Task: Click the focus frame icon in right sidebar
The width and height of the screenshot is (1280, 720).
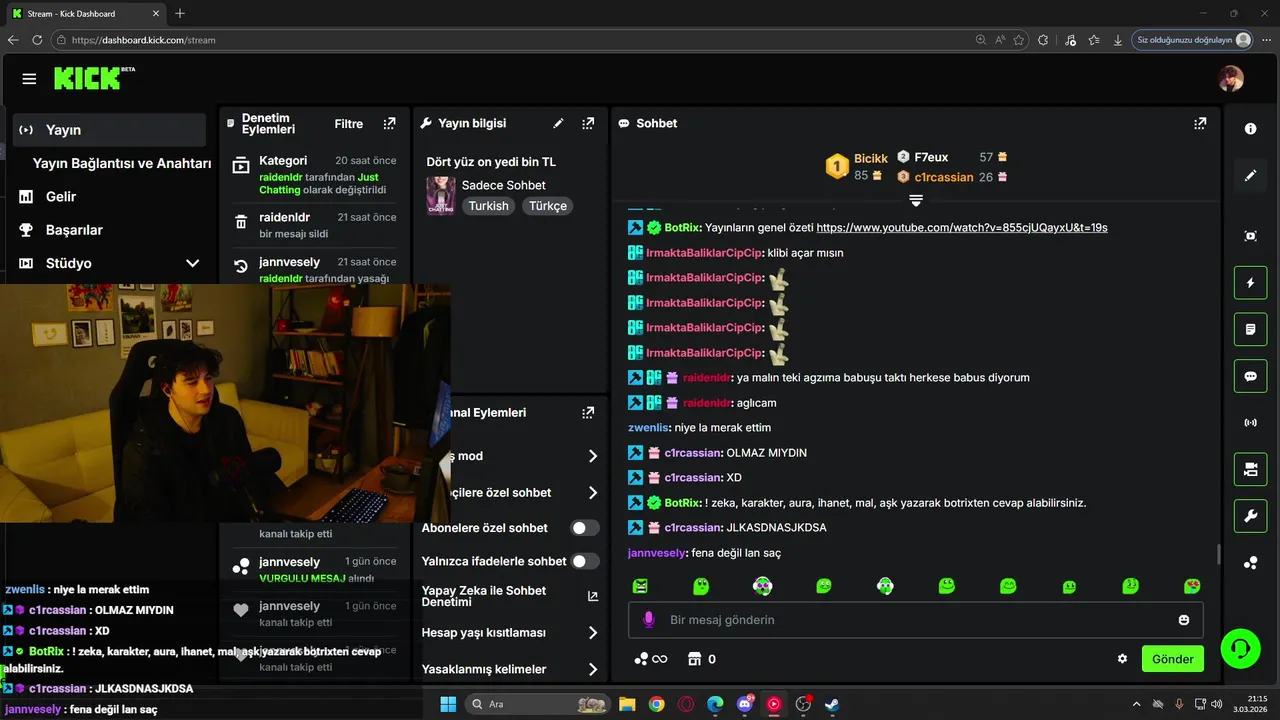Action: pos(1250,236)
